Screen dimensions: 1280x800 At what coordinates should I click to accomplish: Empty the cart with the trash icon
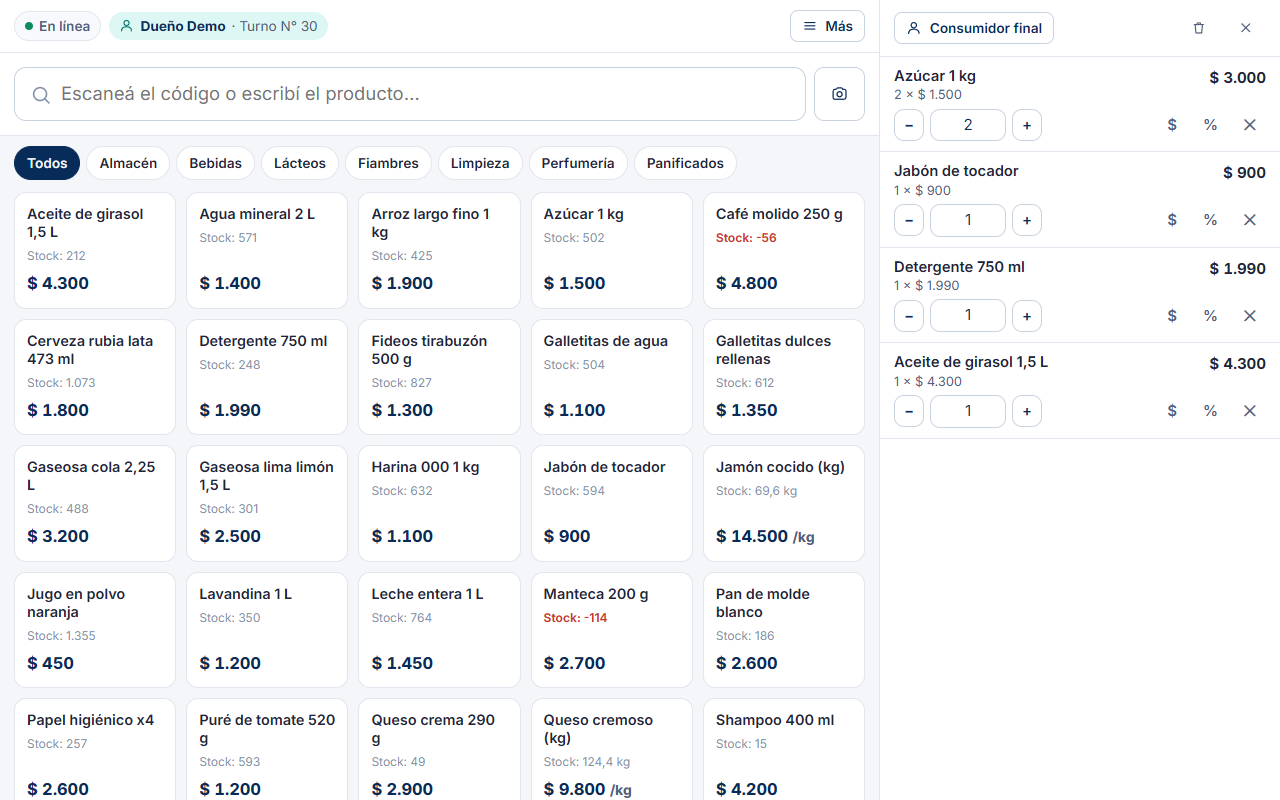1199,28
